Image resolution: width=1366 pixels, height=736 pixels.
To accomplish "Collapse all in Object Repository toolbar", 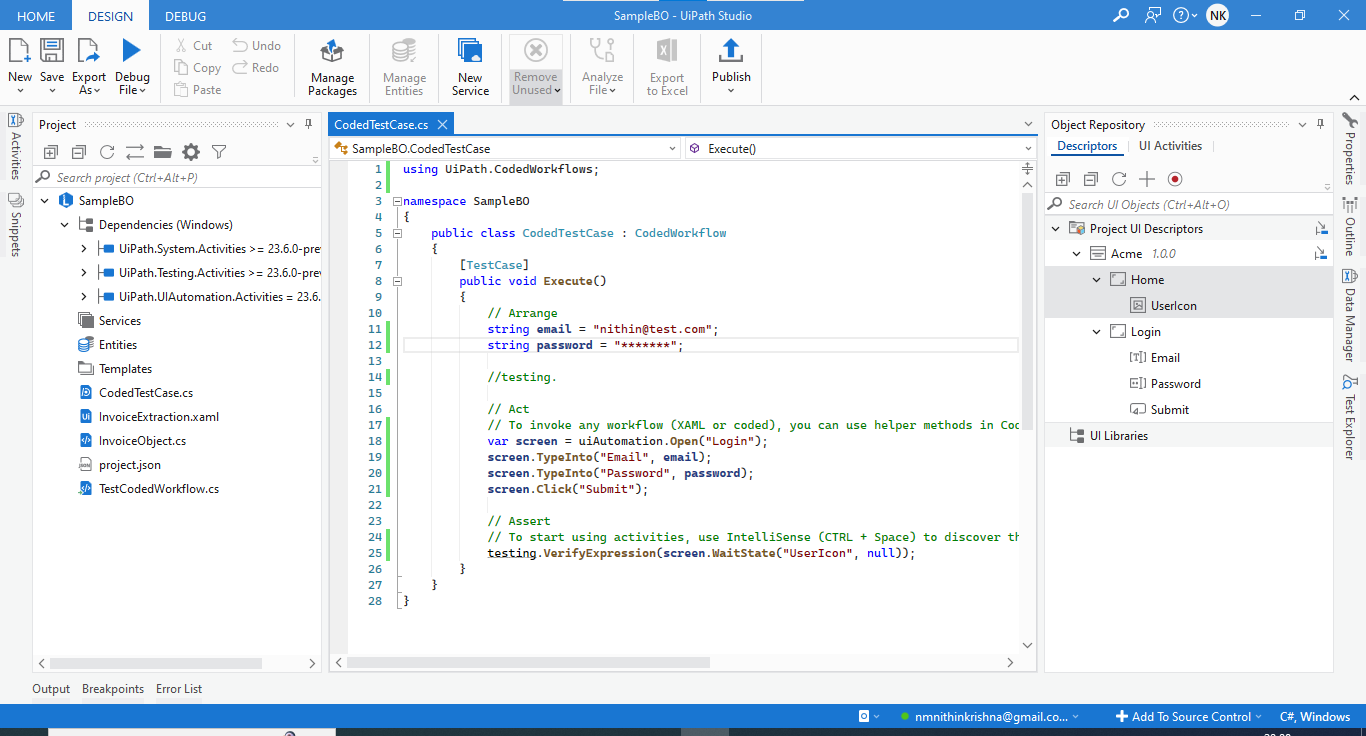I will click(x=1091, y=179).
